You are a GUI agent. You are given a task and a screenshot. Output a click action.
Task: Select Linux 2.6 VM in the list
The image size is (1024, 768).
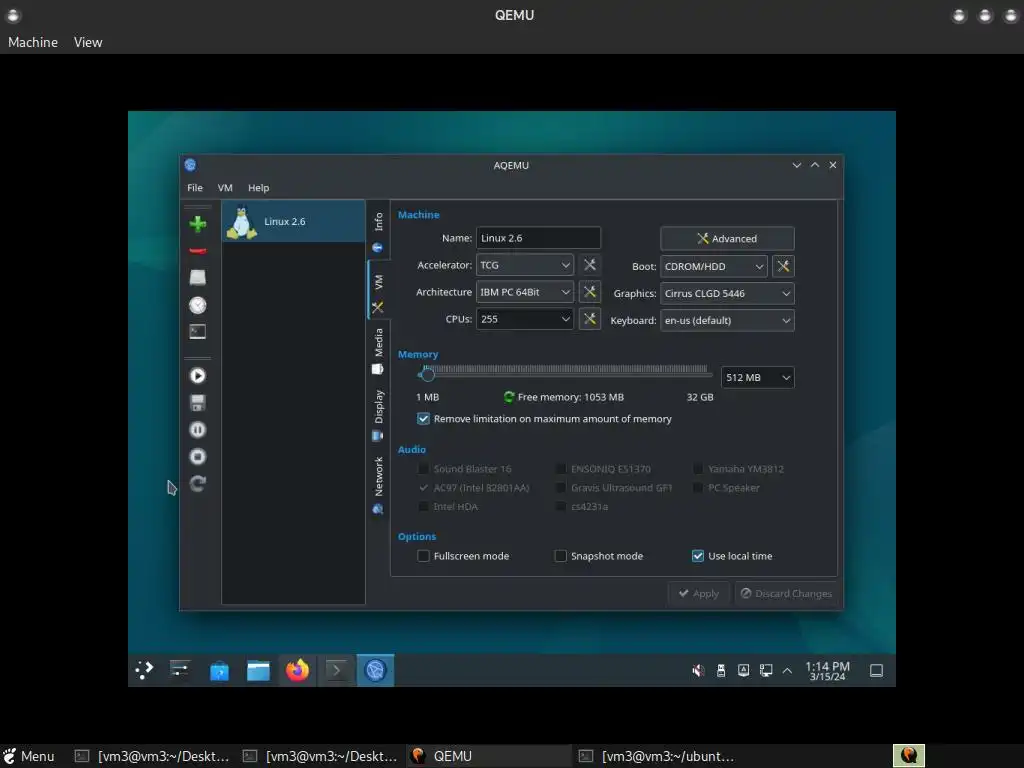[293, 221]
